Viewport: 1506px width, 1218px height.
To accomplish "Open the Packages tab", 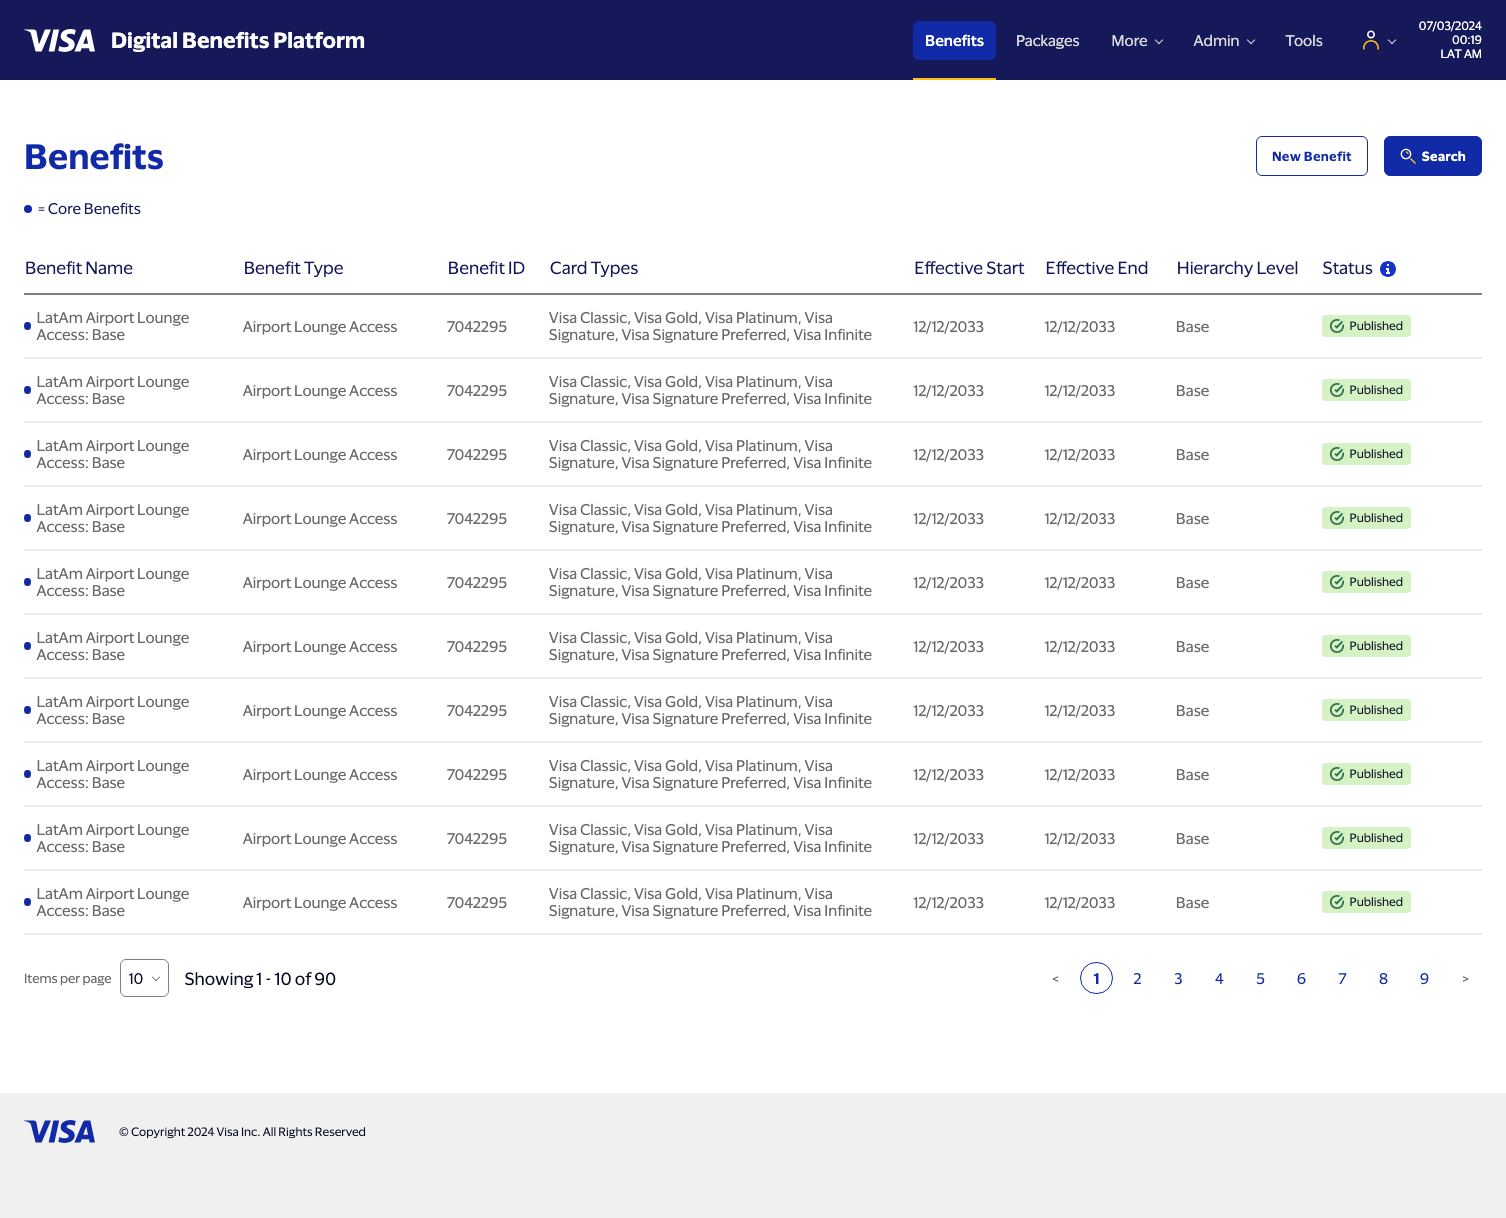I will 1047,41.
